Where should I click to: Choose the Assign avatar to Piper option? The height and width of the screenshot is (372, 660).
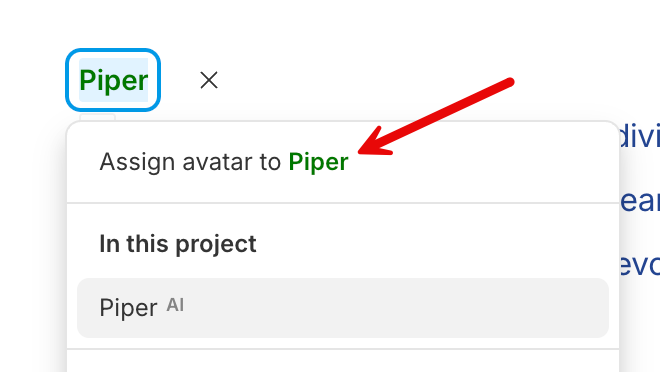point(343,162)
